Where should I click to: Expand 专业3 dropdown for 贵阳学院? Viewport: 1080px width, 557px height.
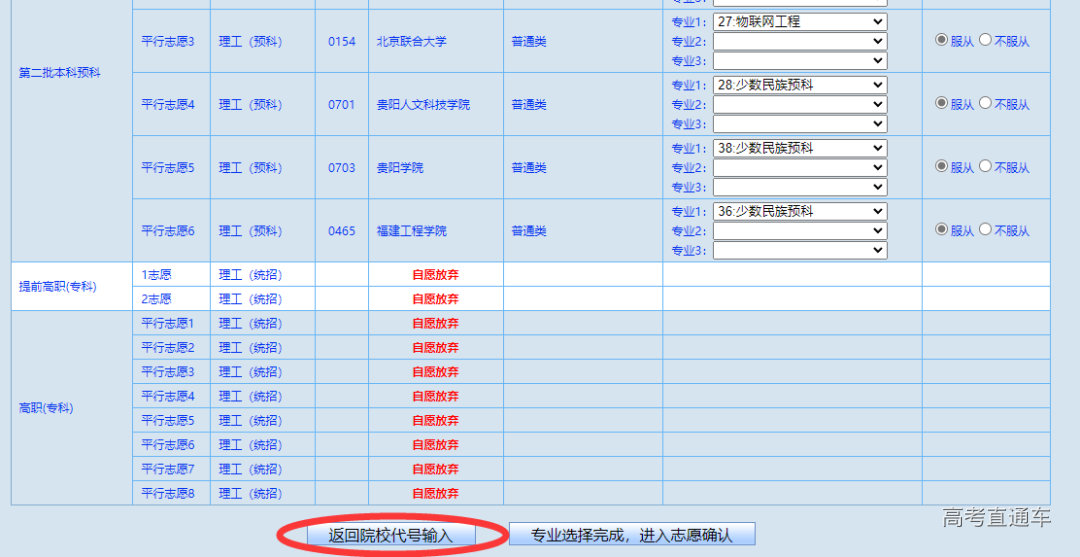pos(799,187)
